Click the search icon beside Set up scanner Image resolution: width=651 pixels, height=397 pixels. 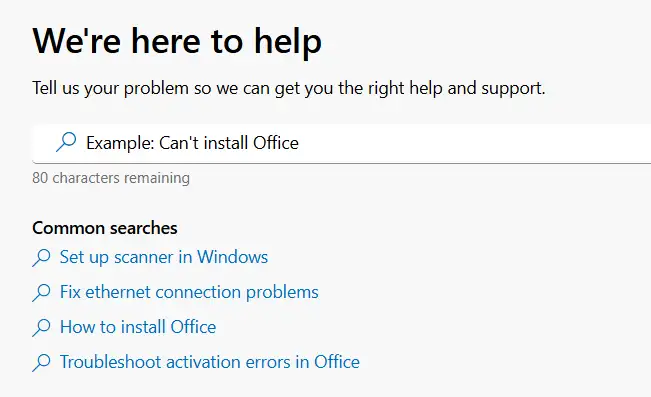pyautogui.click(x=42, y=257)
